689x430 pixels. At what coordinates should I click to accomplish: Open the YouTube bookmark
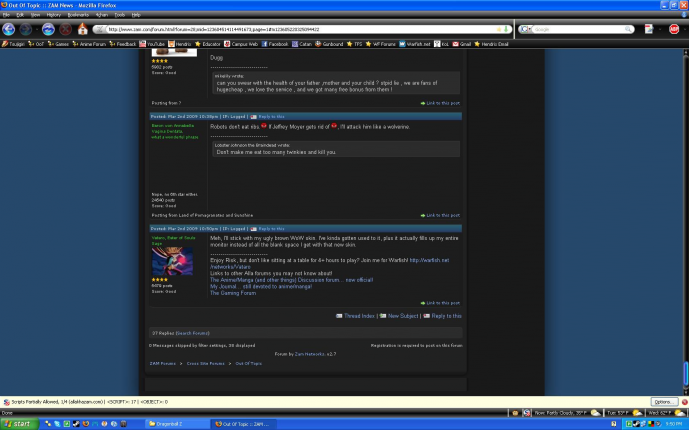point(152,44)
